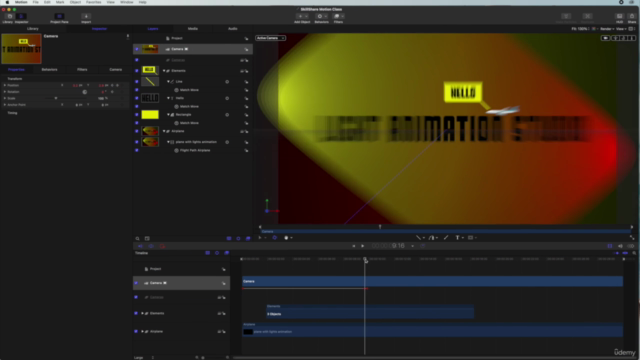The image size is (640, 360).
Task: Select the arrow select tool
Action: coord(260,238)
